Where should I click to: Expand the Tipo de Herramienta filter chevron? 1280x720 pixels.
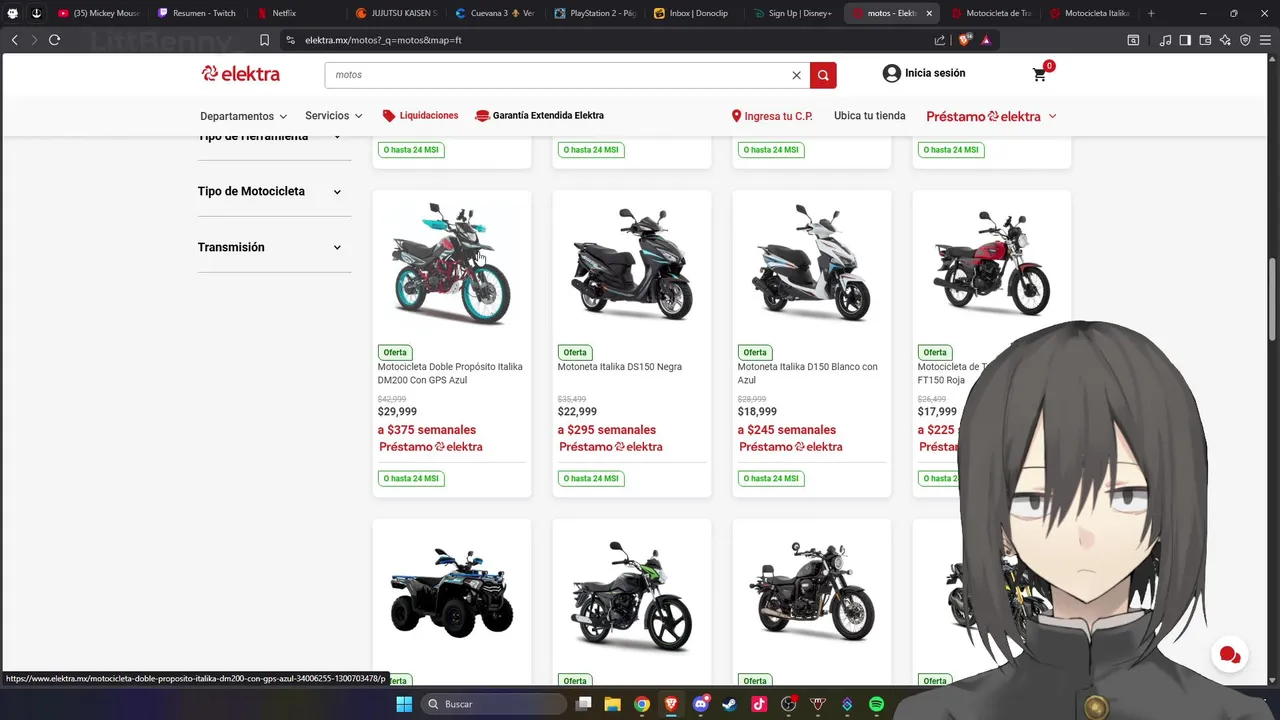coord(337,137)
